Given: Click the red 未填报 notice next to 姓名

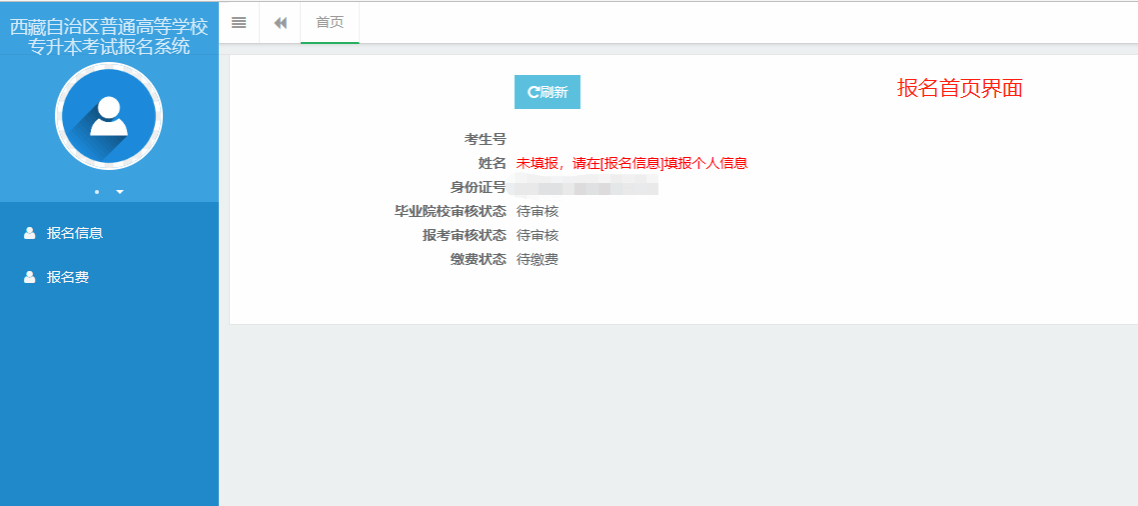Looking at the screenshot, I should pyautogui.click(x=632, y=163).
